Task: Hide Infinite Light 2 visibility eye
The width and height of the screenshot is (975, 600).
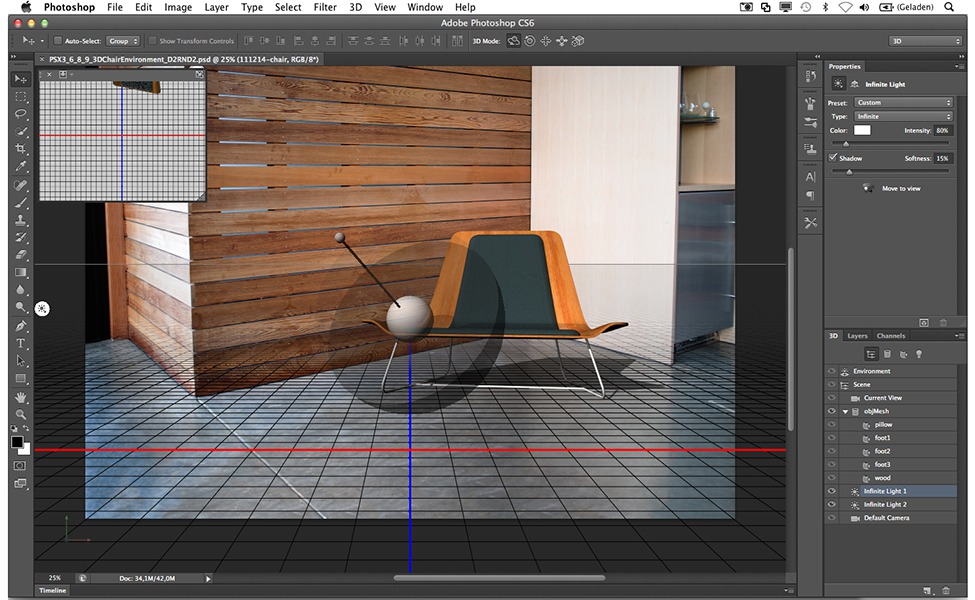Action: click(x=831, y=505)
